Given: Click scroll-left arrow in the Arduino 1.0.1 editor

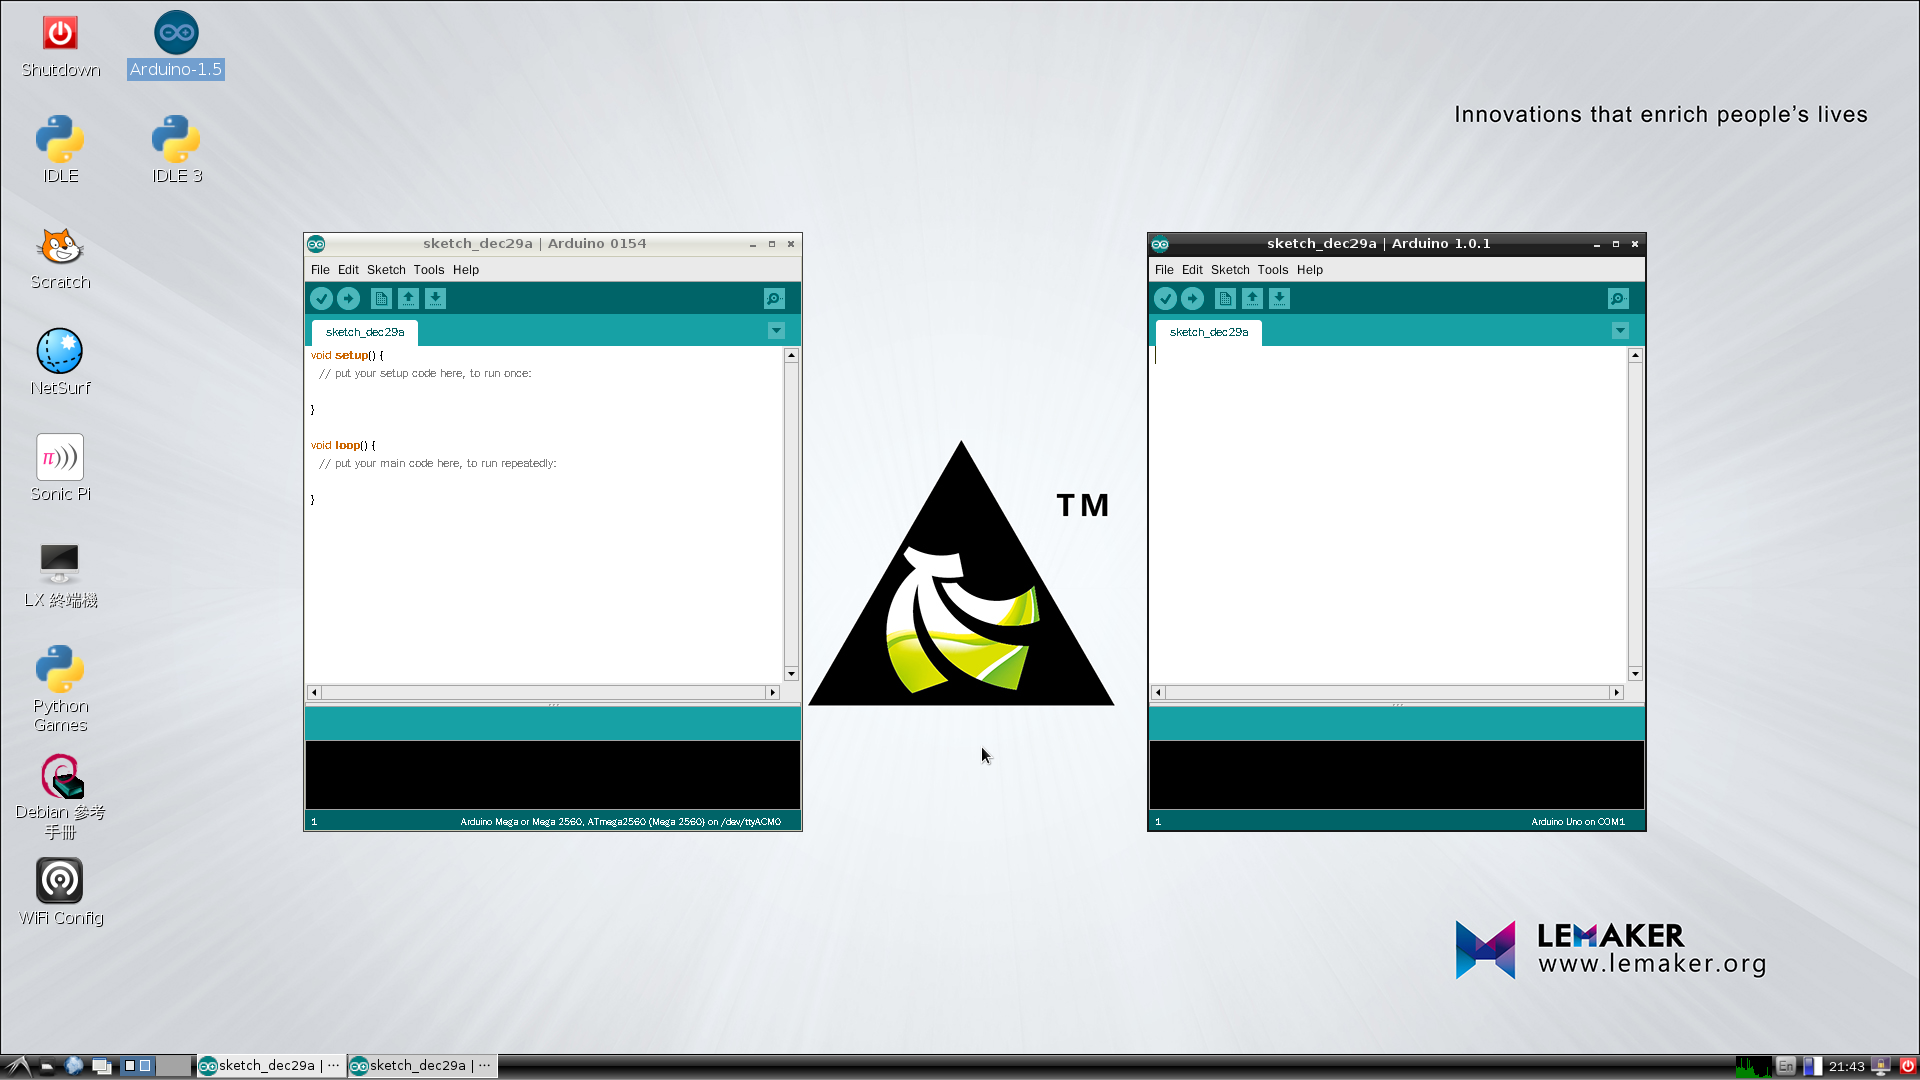Looking at the screenshot, I should click(x=1158, y=692).
